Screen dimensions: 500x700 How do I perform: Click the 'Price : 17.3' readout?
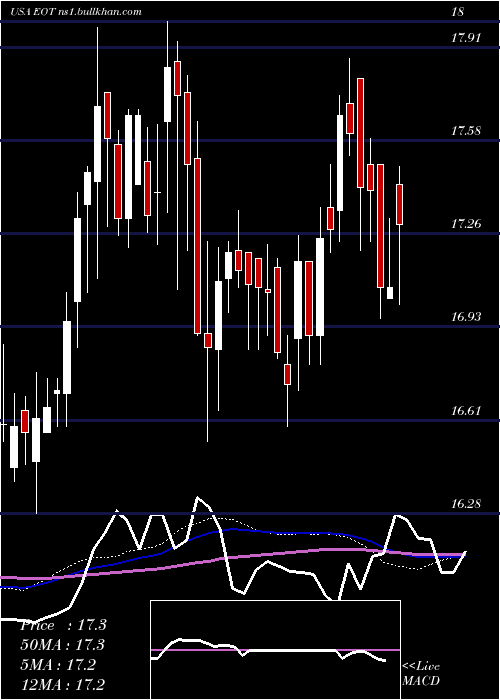pyautogui.click(x=63, y=625)
